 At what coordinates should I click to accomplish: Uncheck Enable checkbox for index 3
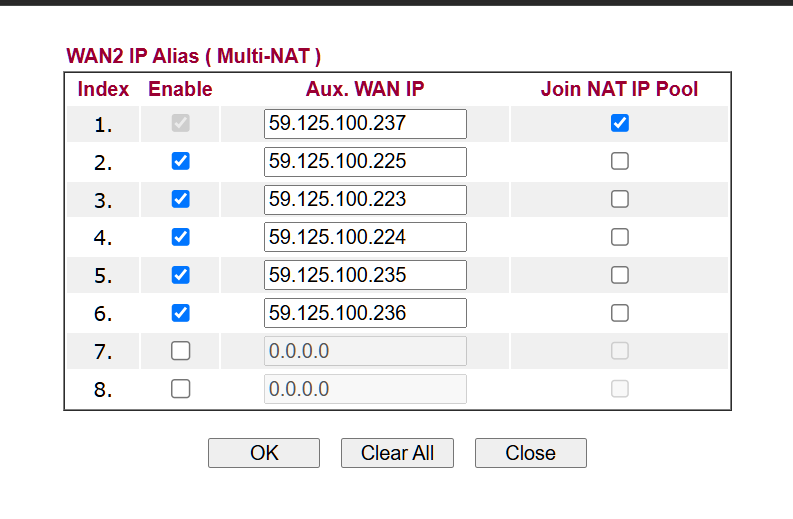coord(180,199)
